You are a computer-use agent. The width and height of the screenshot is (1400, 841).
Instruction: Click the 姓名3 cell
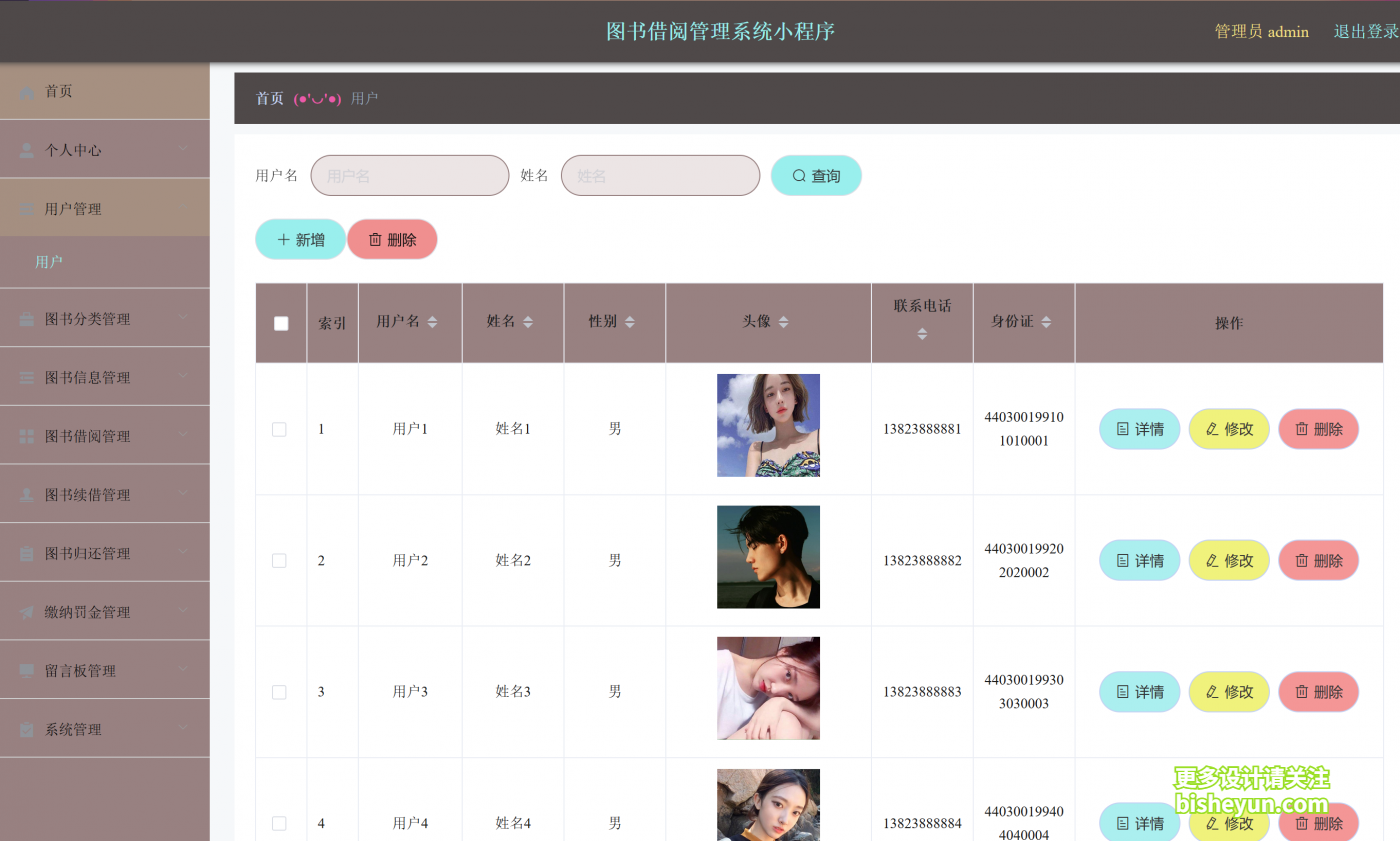(513, 692)
